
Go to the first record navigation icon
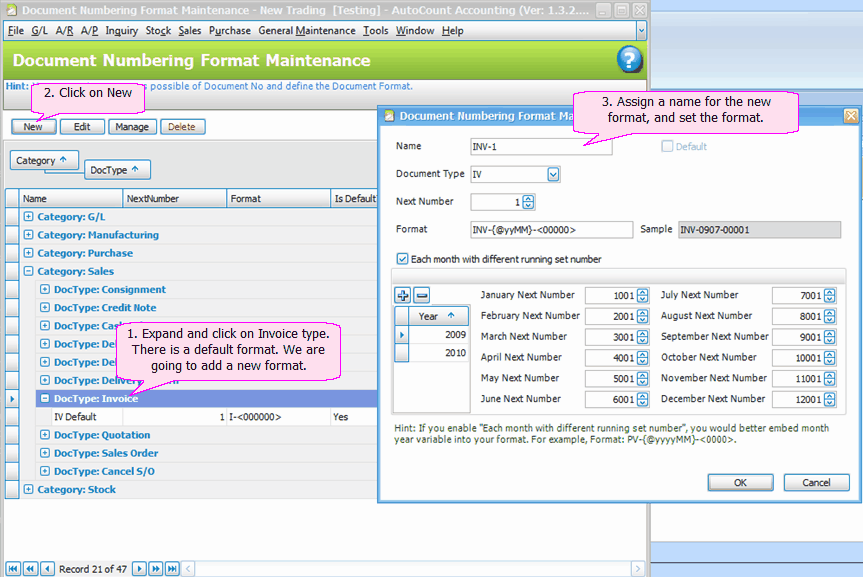[13, 568]
